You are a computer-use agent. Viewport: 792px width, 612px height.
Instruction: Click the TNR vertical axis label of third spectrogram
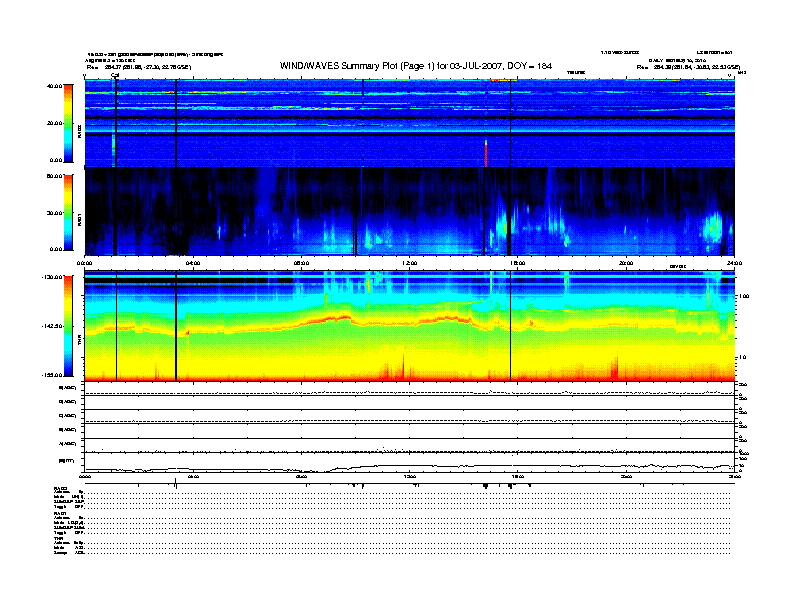point(79,342)
